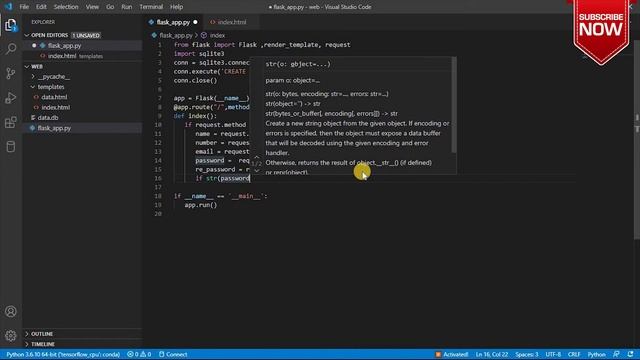Show previous signature in the hint popup

[x=257, y=157]
